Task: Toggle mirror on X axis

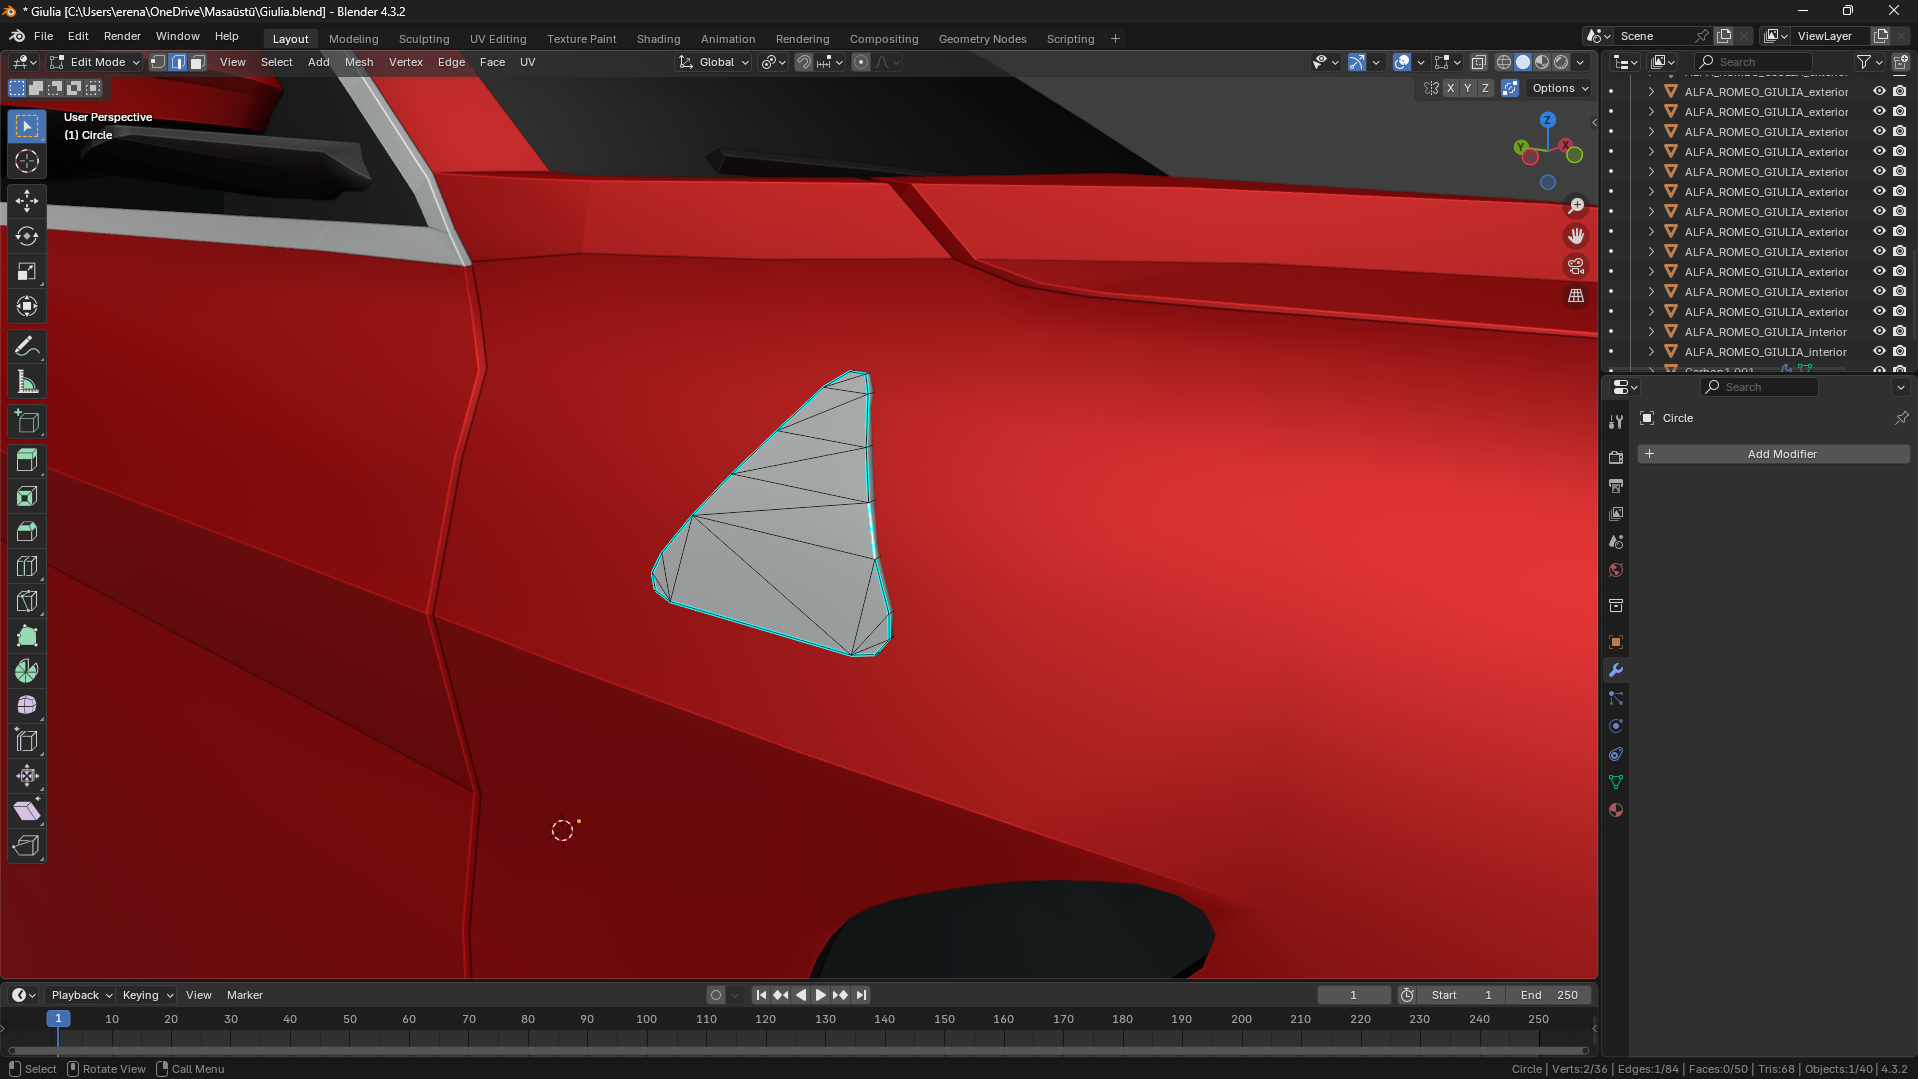Action: click(1450, 88)
